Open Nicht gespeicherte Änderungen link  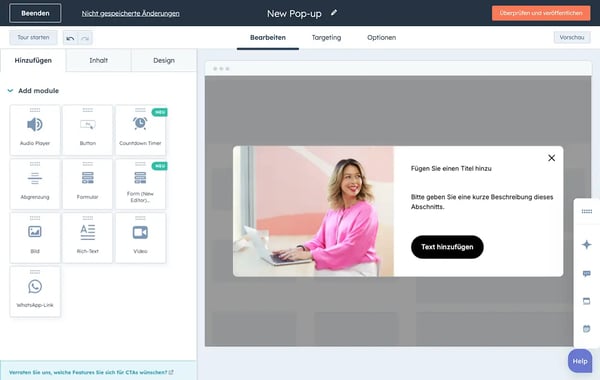click(x=130, y=13)
